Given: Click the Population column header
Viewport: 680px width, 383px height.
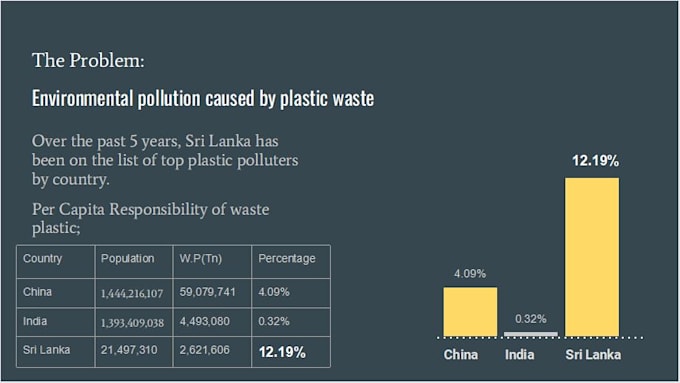Looking at the screenshot, I should coord(134,262).
